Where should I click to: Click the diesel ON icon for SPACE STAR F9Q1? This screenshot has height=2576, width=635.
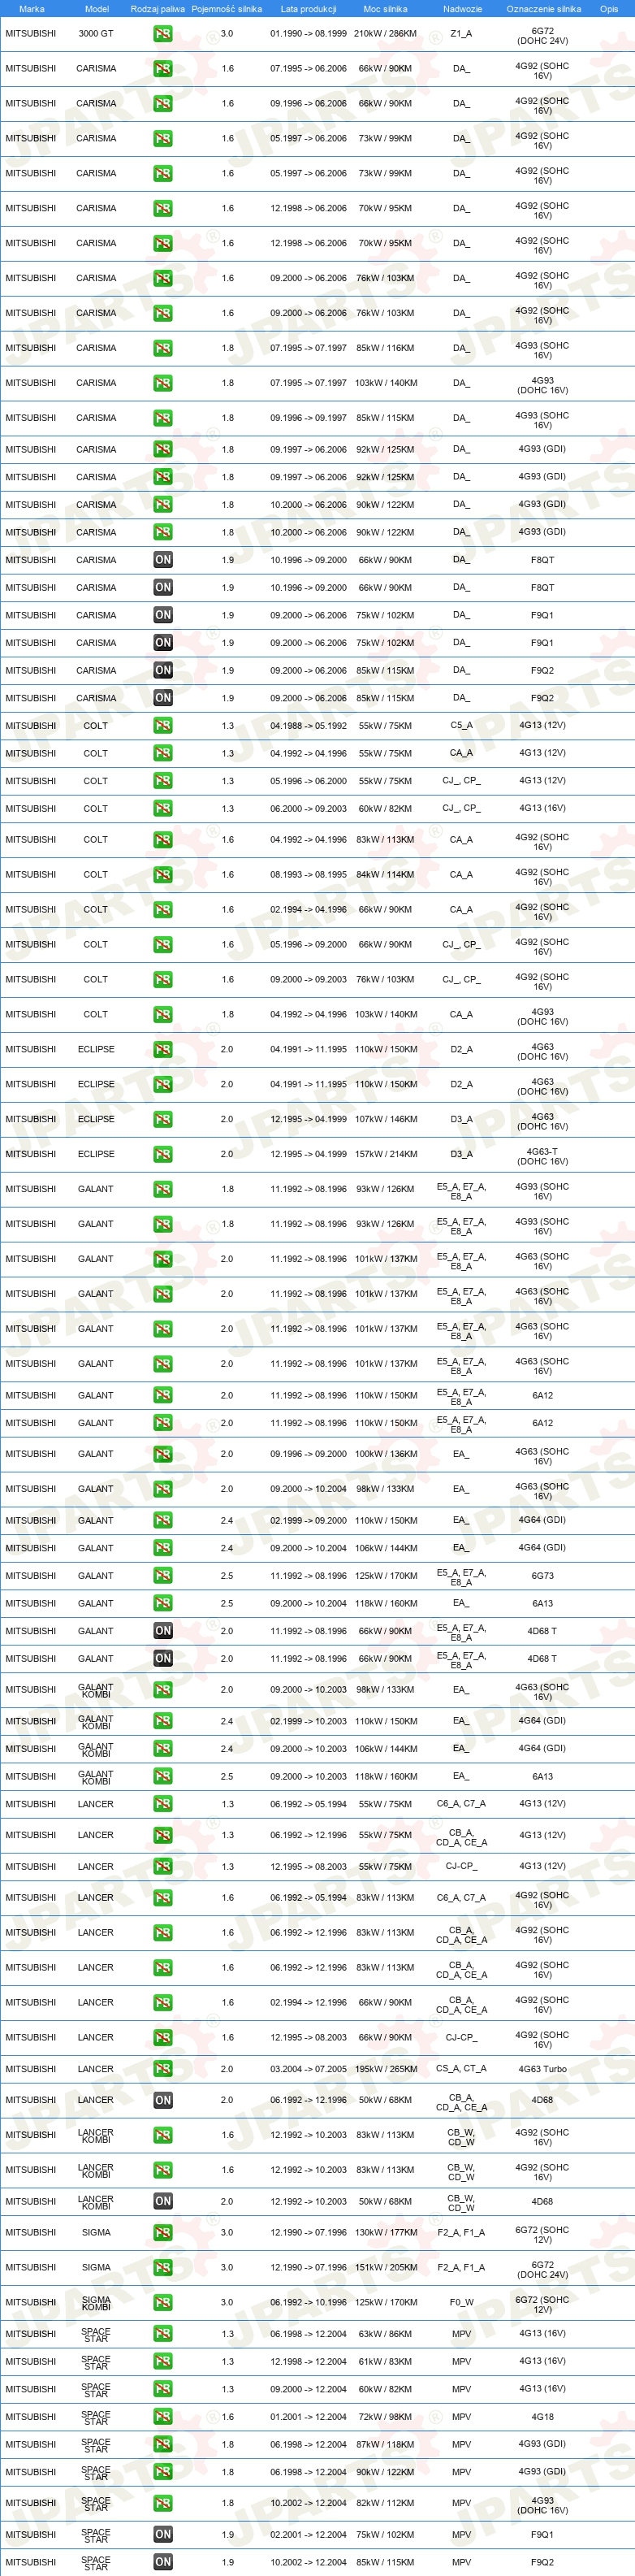(x=162, y=2534)
